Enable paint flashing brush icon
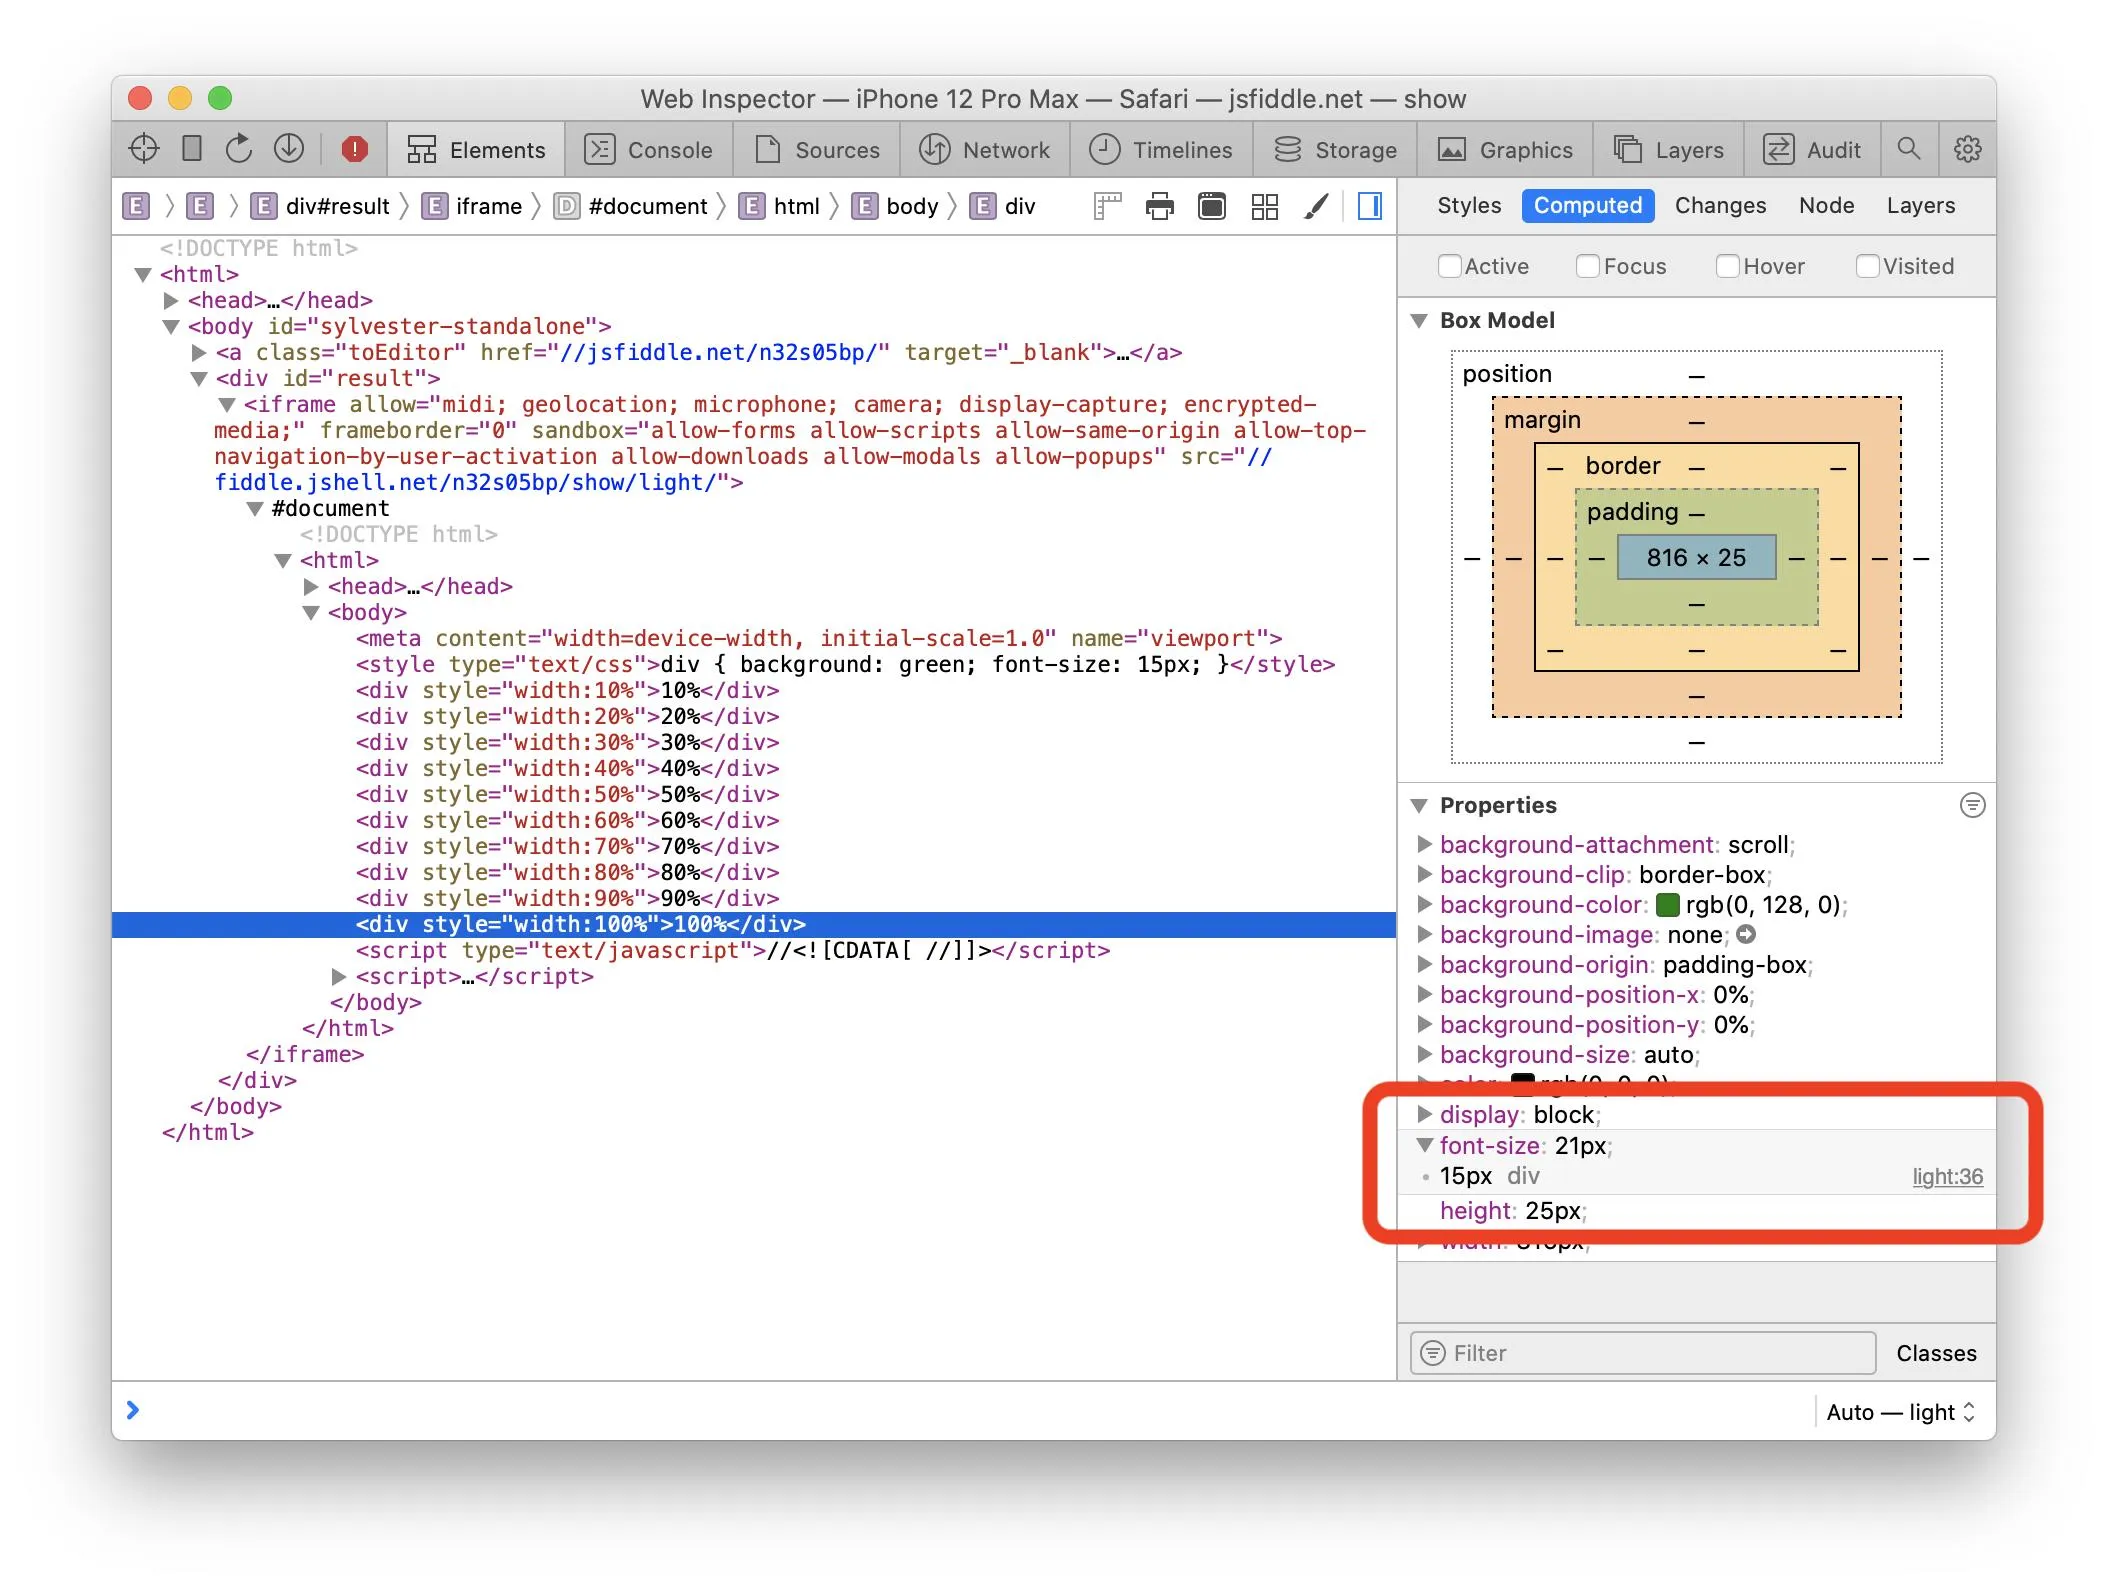The image size is (2108, 1588). pyautogui.click(x=1317, y=206)
